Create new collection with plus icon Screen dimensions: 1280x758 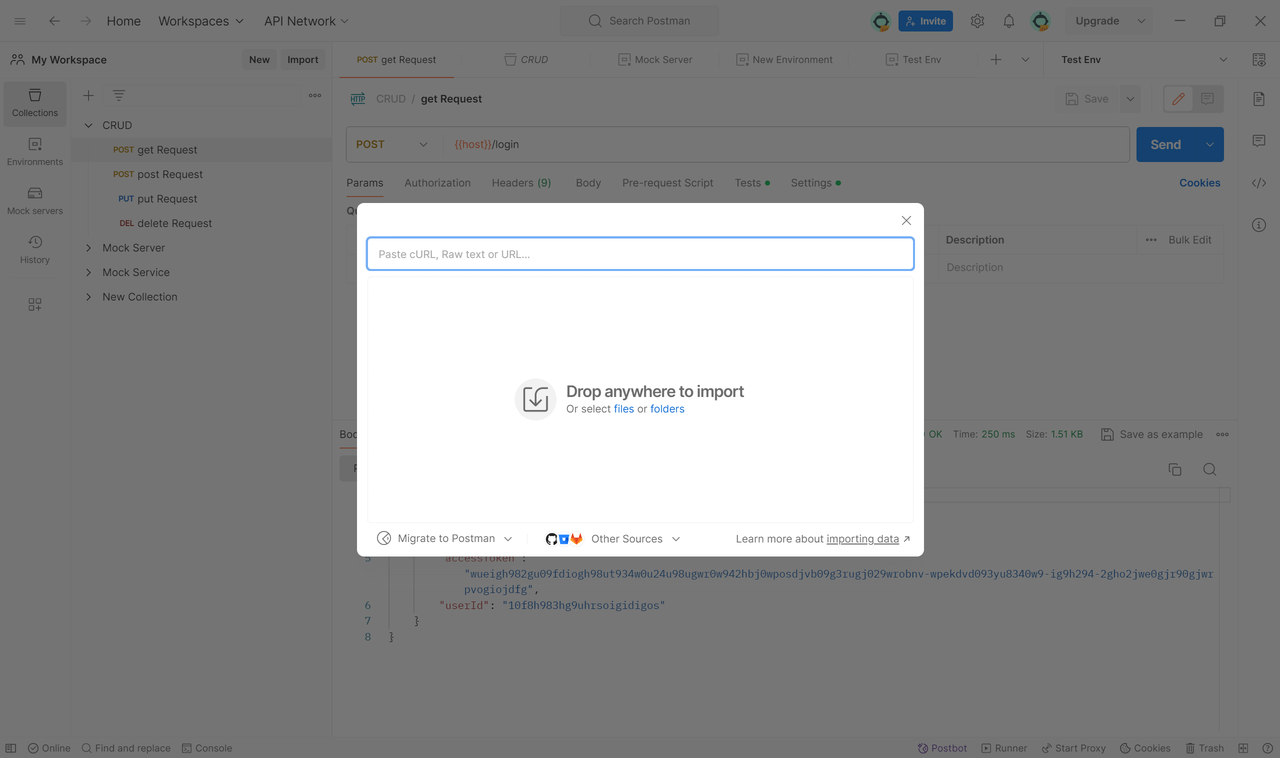[88, 96]
